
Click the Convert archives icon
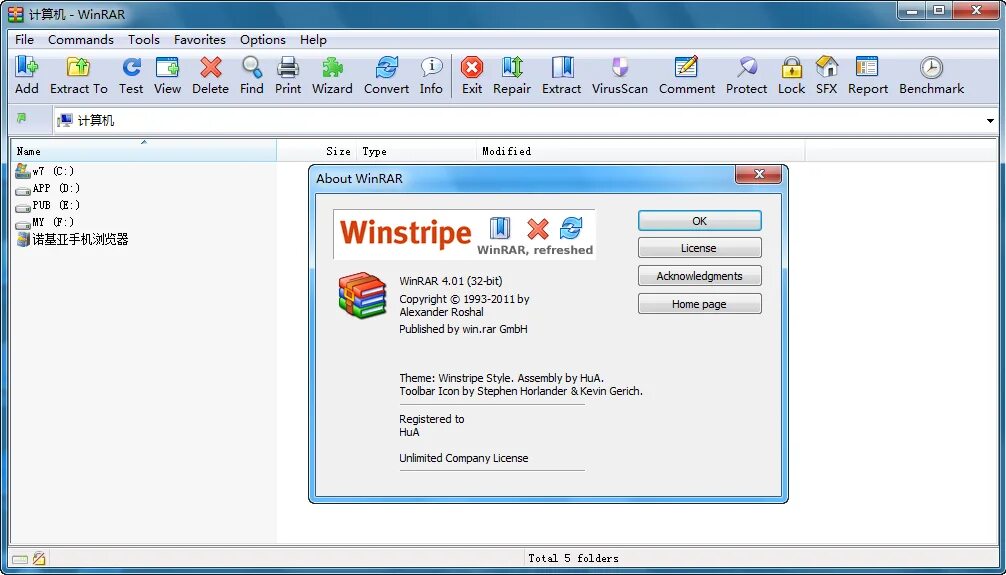point(386,67)
